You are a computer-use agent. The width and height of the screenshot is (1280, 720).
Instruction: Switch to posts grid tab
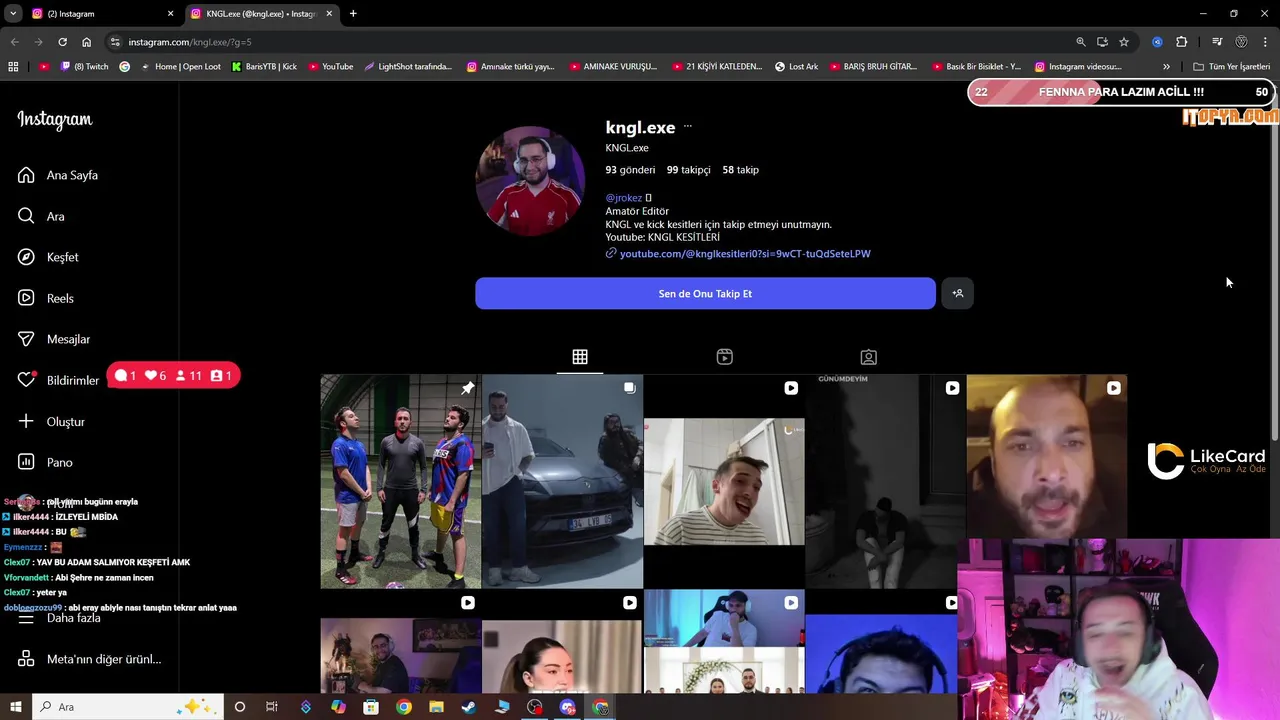[580, 357]
